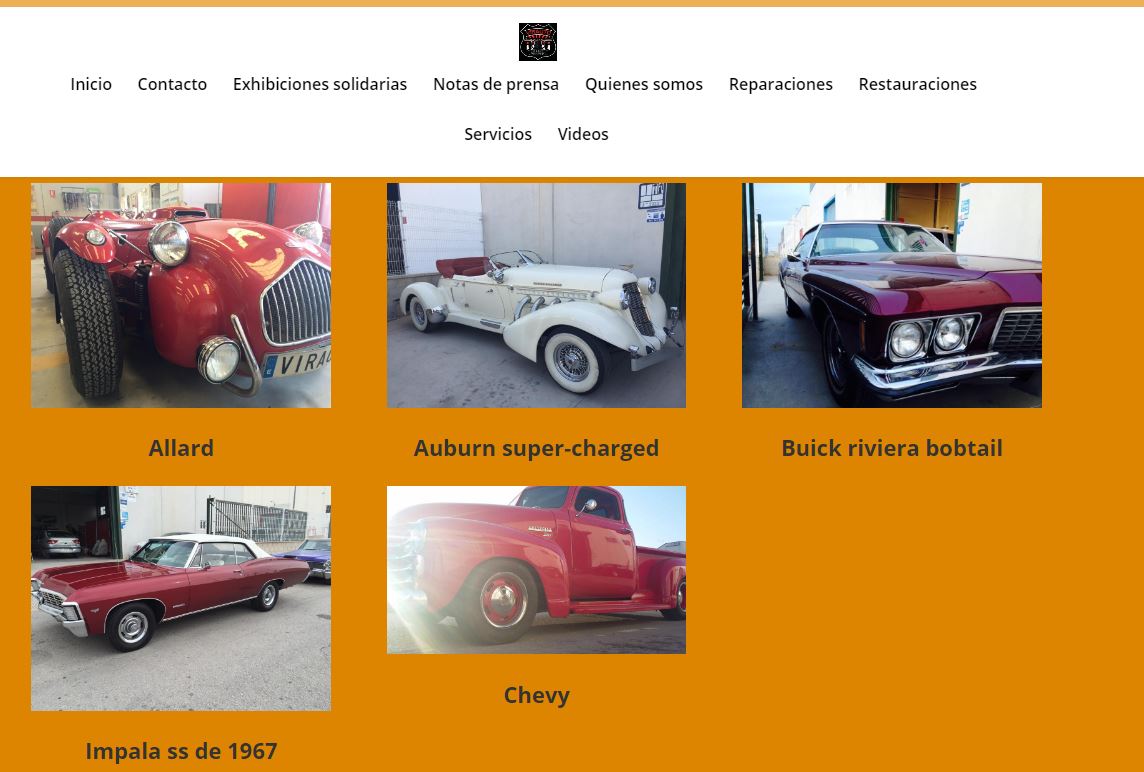The height and width of the screenshot is (772, 1144).
Task: Open the purple Buick Riviera photo
Action: 892,295
